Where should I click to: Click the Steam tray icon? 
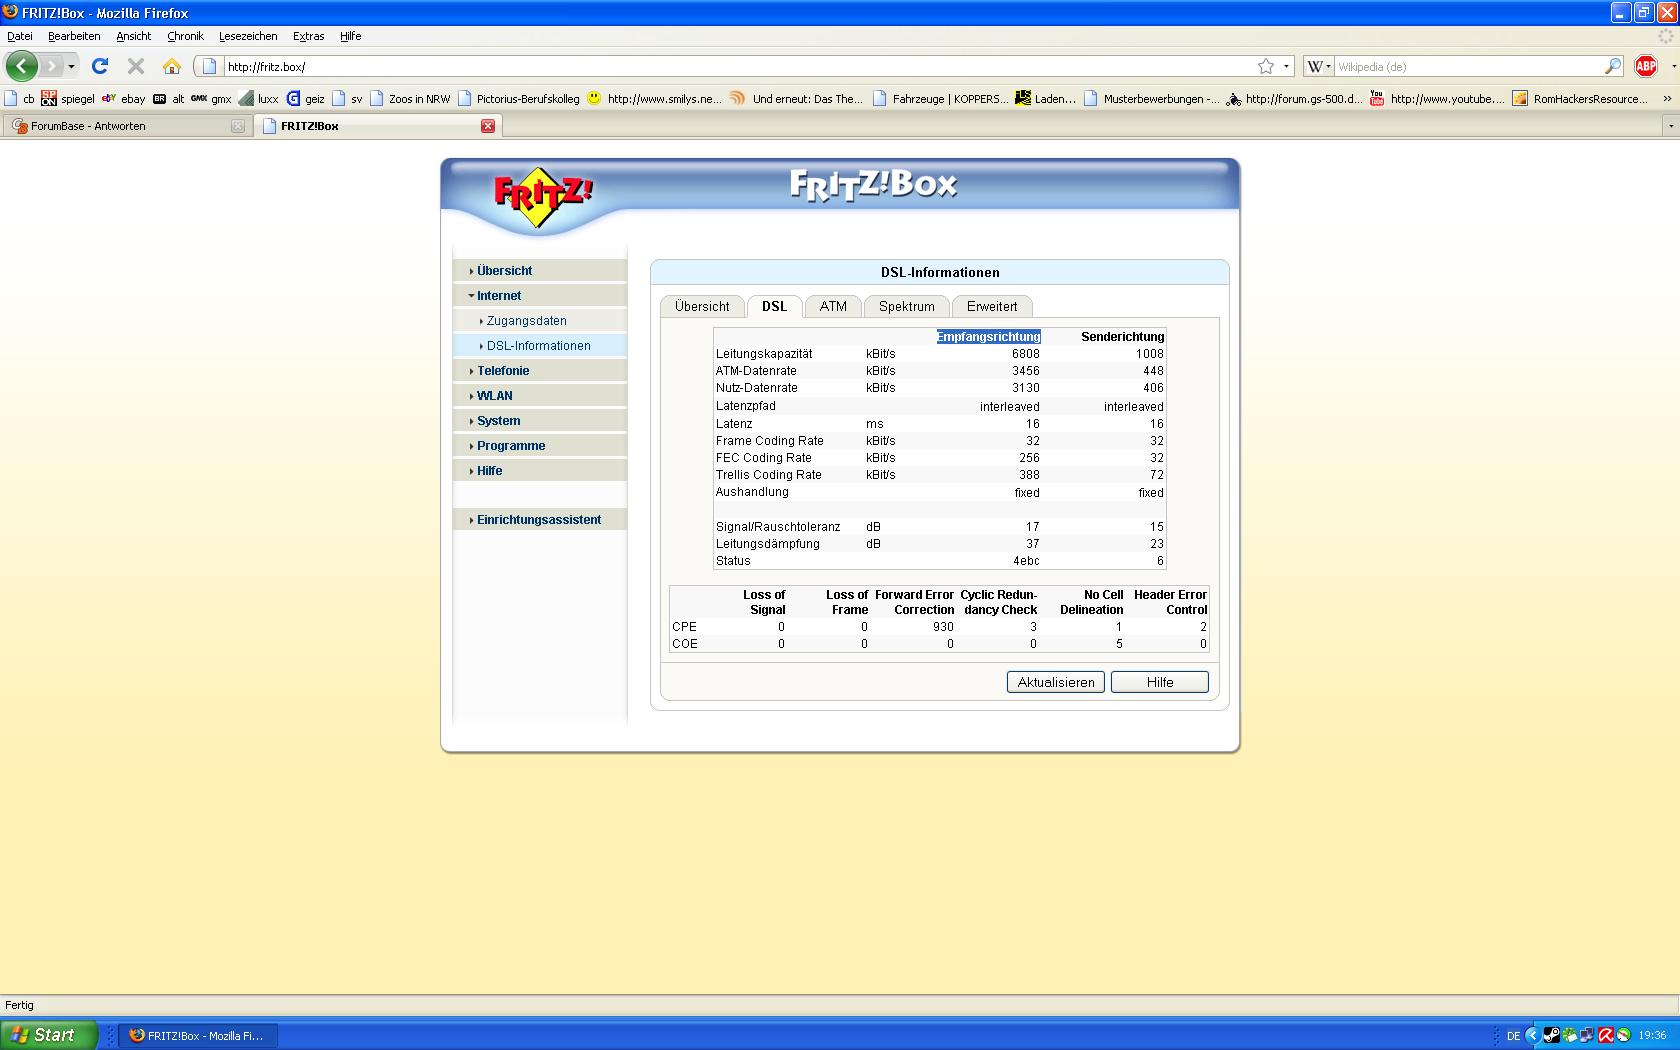point(1551,1035)
